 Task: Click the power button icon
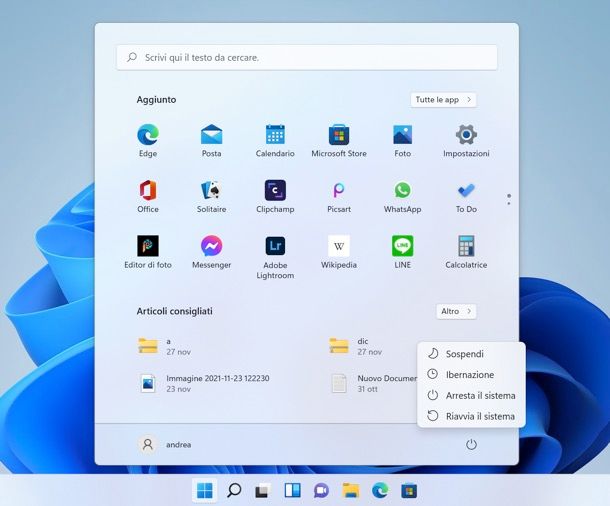coord(471,444)
